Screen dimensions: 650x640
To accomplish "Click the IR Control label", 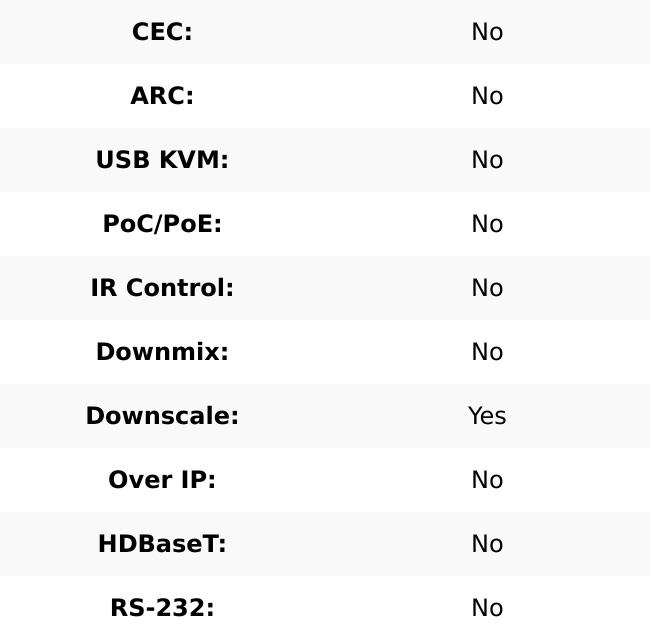I will coord(162,288).
